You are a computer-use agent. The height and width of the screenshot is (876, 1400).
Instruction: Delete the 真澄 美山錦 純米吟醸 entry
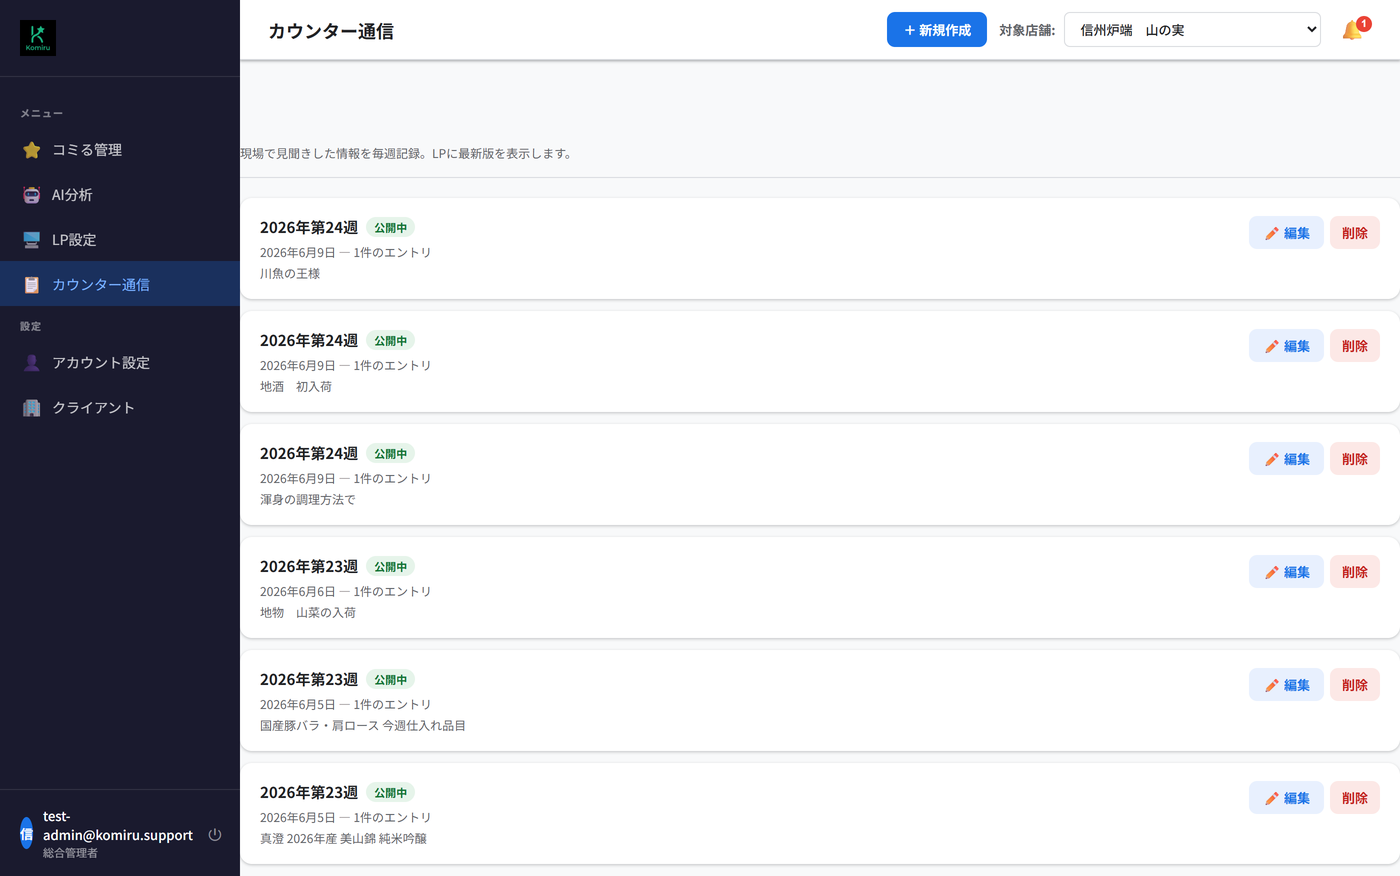pos(1355,798)
